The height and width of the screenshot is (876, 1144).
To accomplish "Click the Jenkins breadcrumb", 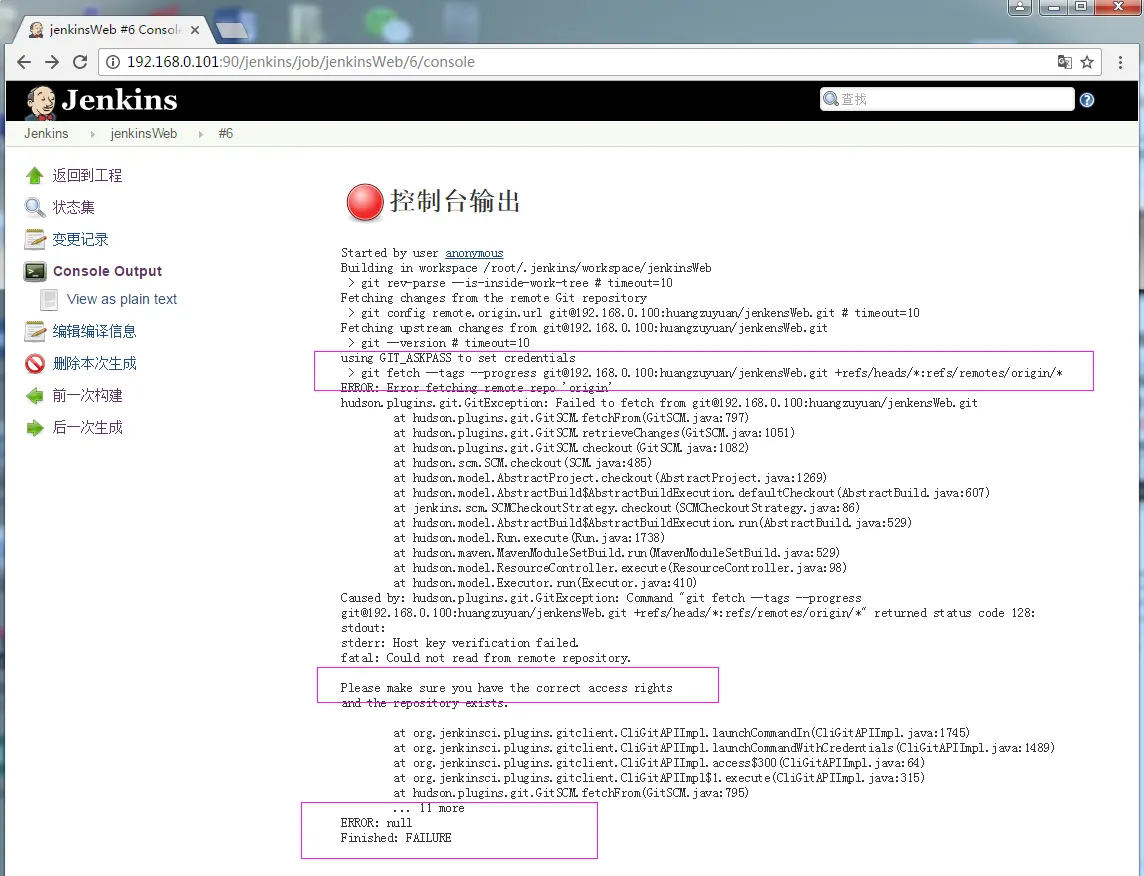I will click(x=46, y=133).
